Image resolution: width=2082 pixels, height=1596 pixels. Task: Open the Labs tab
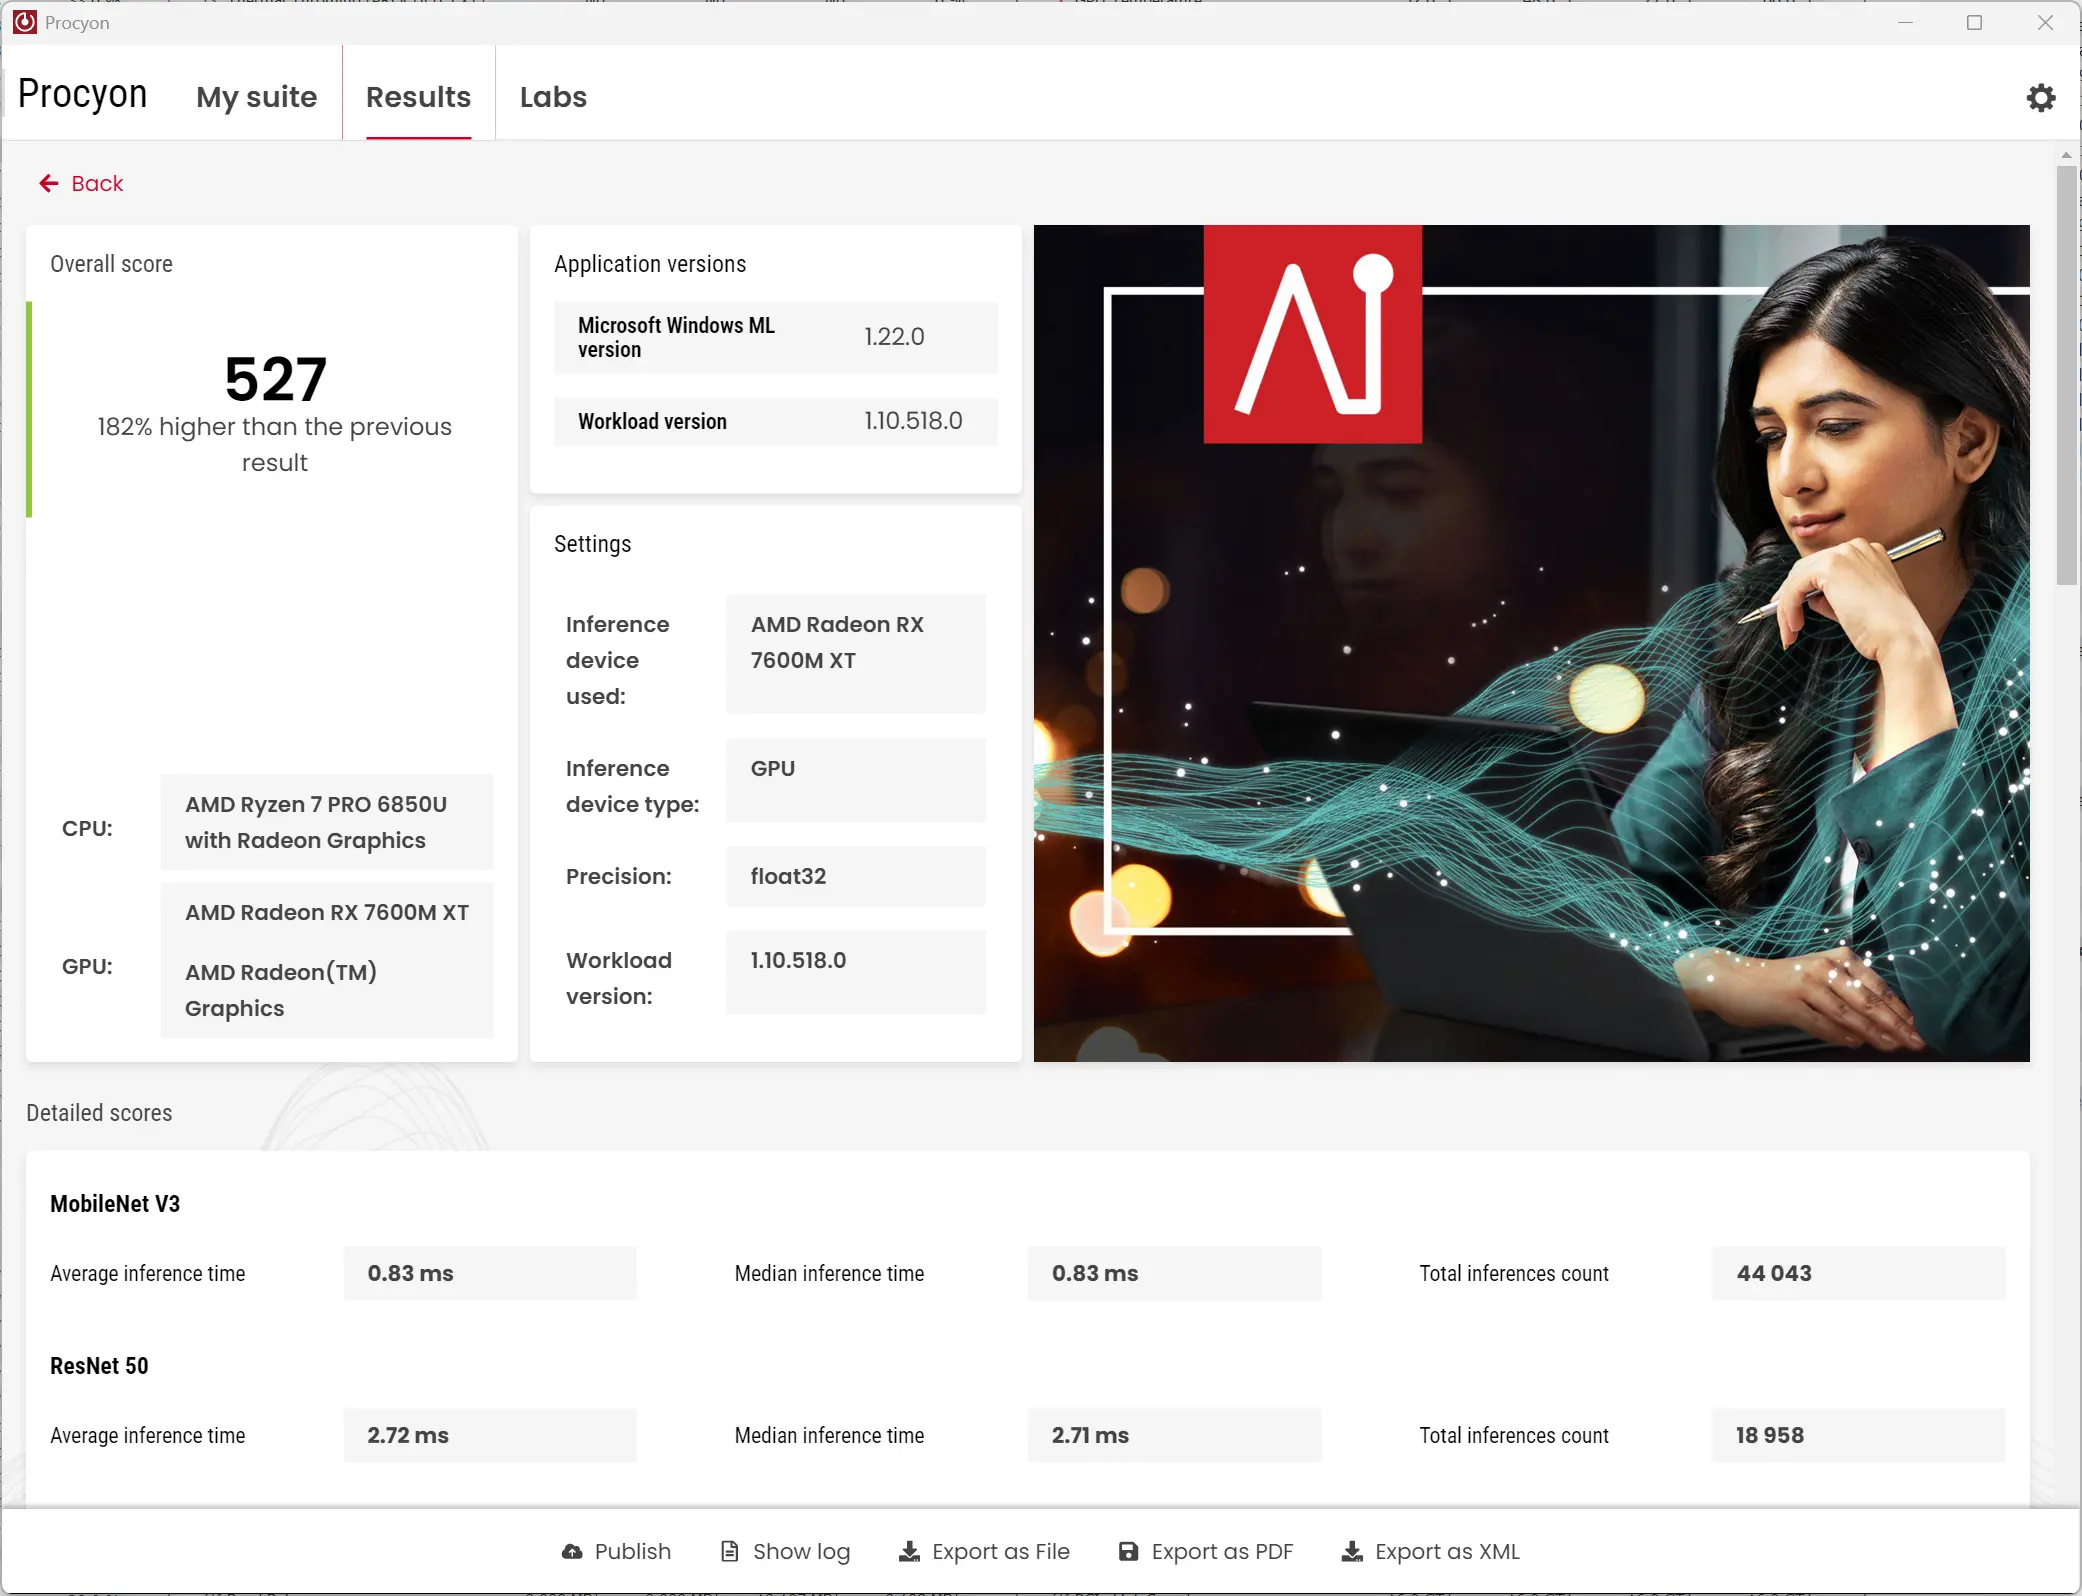point(553,97)
